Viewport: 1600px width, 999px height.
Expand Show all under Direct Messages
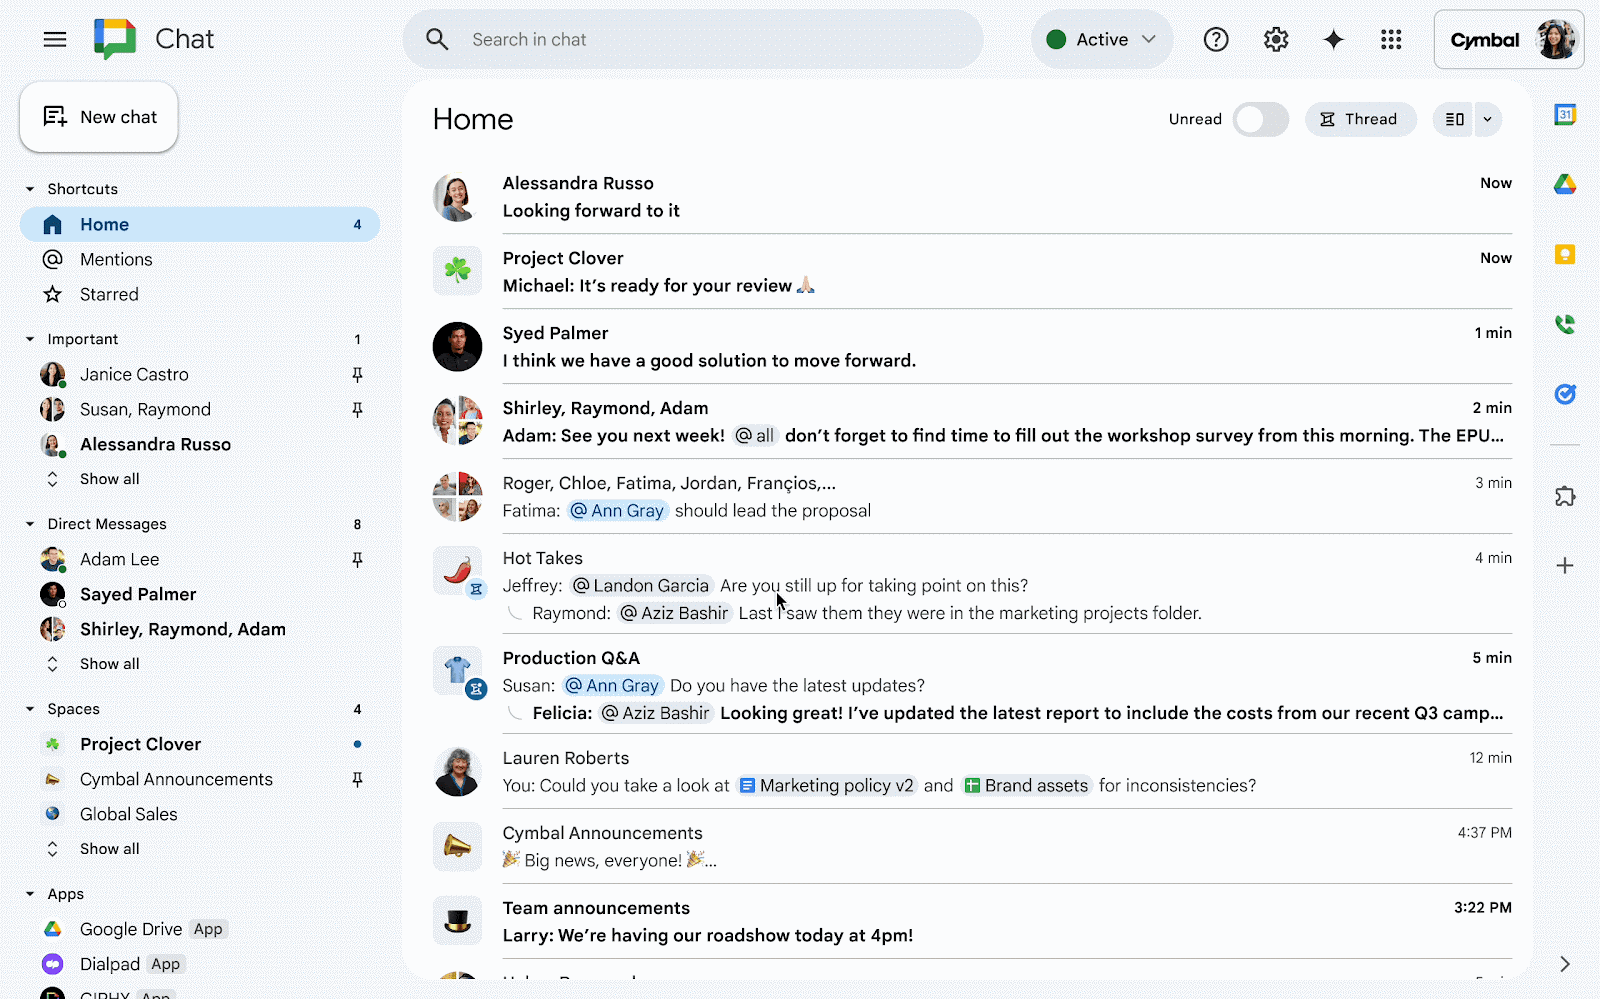pyautogui.click(x=109, y=664)
